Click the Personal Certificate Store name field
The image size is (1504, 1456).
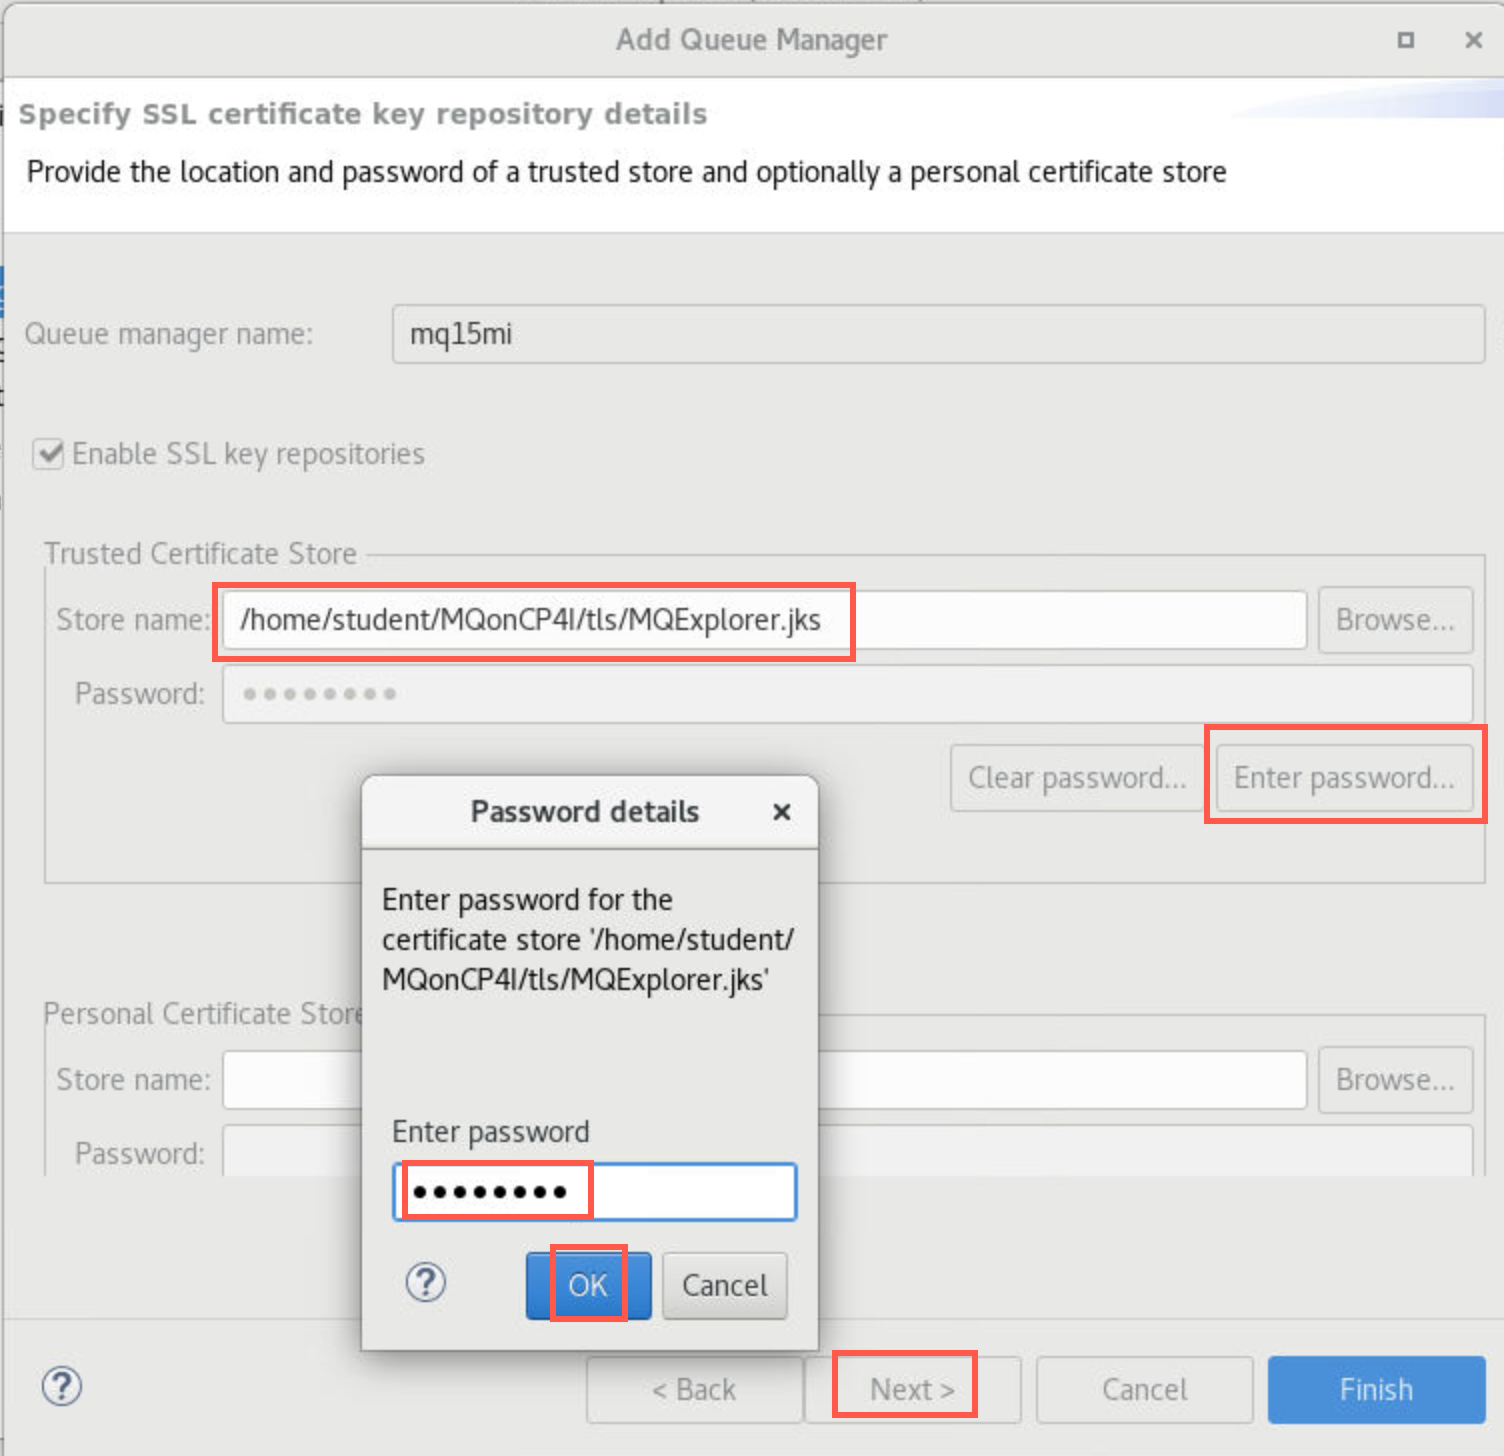[764, 1080]
